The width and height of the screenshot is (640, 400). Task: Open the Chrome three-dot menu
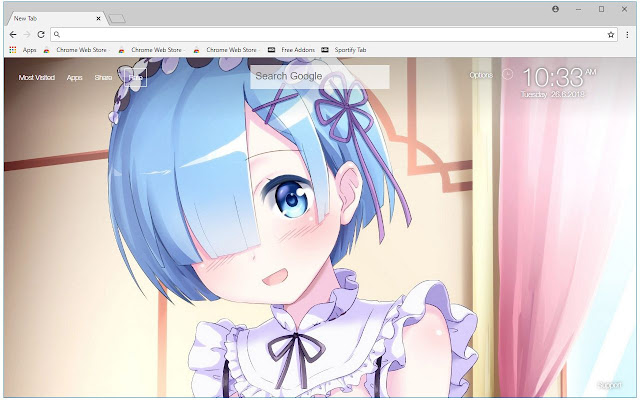(x=627, y=35)
